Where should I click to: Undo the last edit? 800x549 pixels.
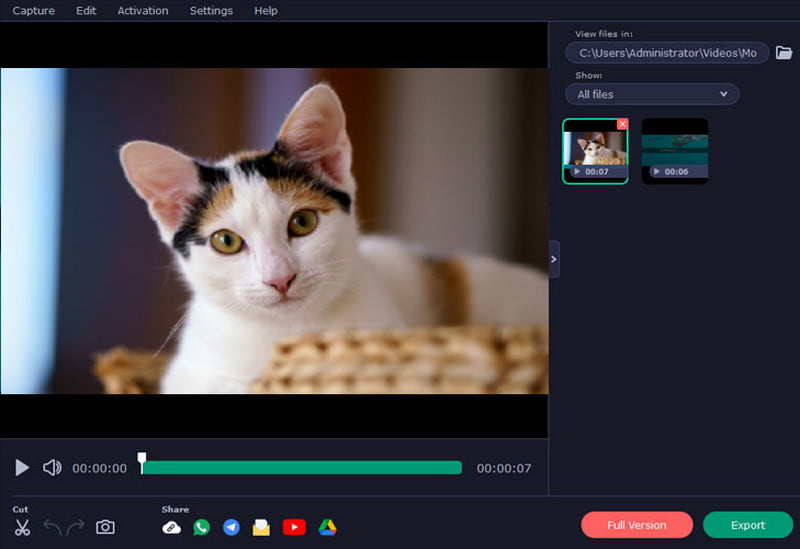pyautogui.click(x=52, y=527)
